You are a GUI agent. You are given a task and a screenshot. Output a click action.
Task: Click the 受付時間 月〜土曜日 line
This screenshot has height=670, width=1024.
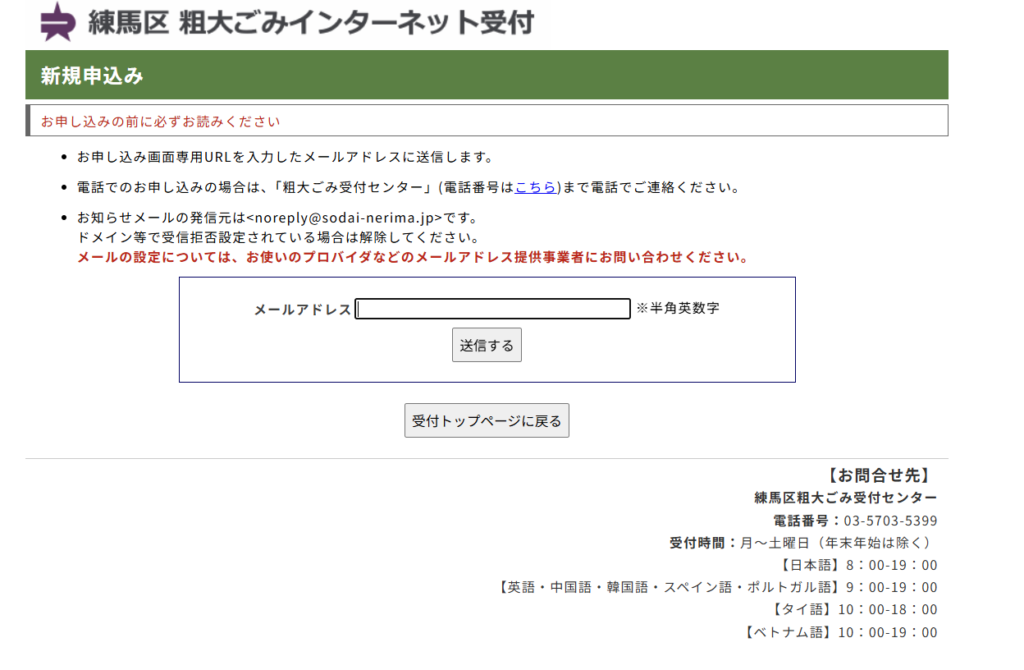click(803, 543)
